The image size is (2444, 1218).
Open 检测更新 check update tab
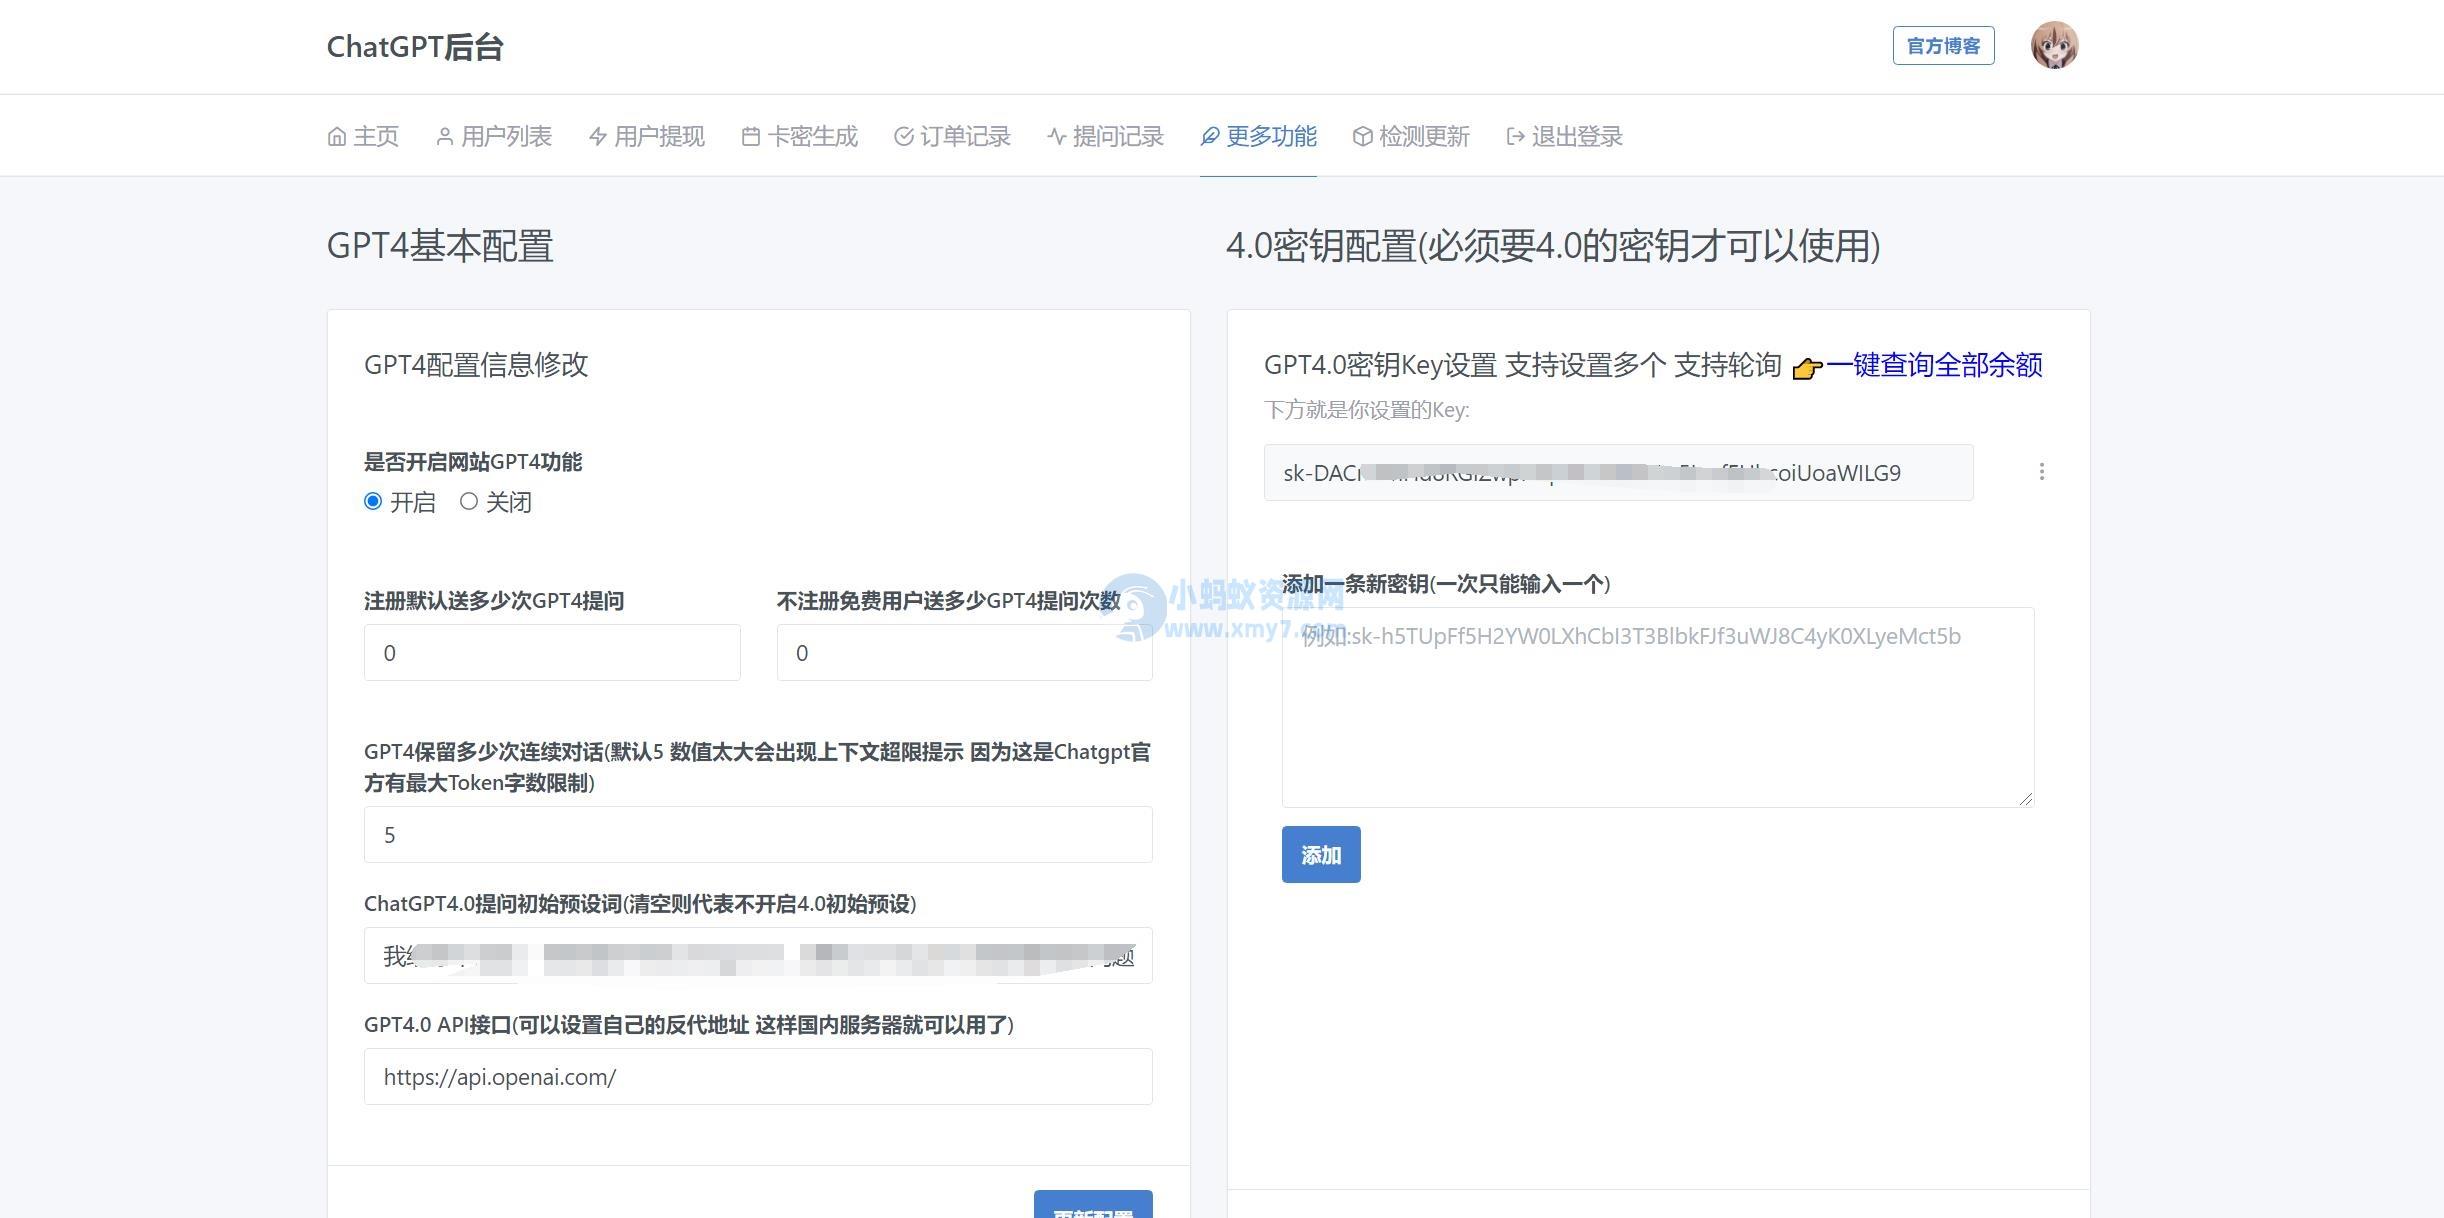pos(1411,136)
